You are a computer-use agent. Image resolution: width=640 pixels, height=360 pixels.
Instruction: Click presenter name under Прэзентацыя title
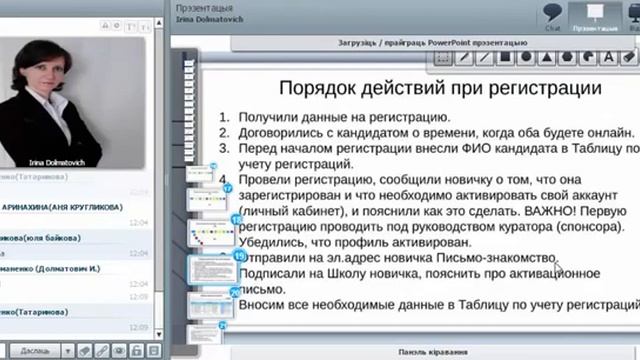click(x=209, y=19)
